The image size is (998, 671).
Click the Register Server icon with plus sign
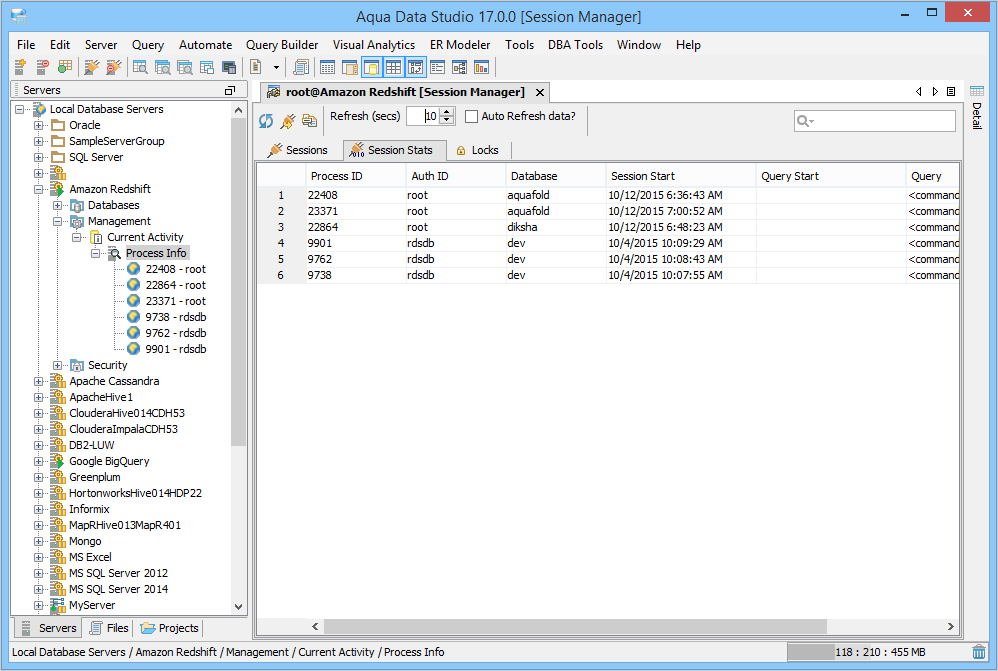tap(20, 67)
